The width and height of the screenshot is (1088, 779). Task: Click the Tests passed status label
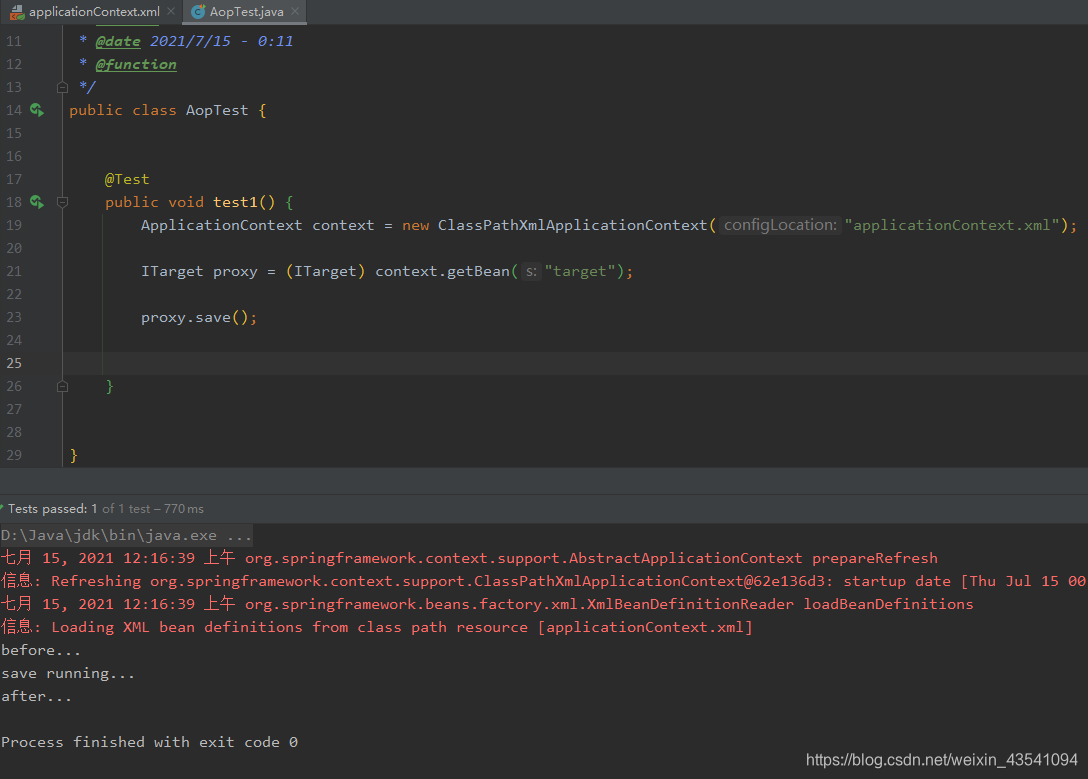pos(106,508)
